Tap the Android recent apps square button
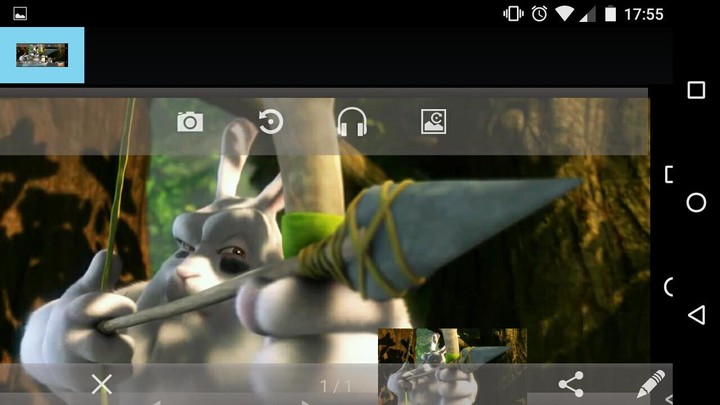This screenshot has width=720, height=405. (x=696, y=90)
